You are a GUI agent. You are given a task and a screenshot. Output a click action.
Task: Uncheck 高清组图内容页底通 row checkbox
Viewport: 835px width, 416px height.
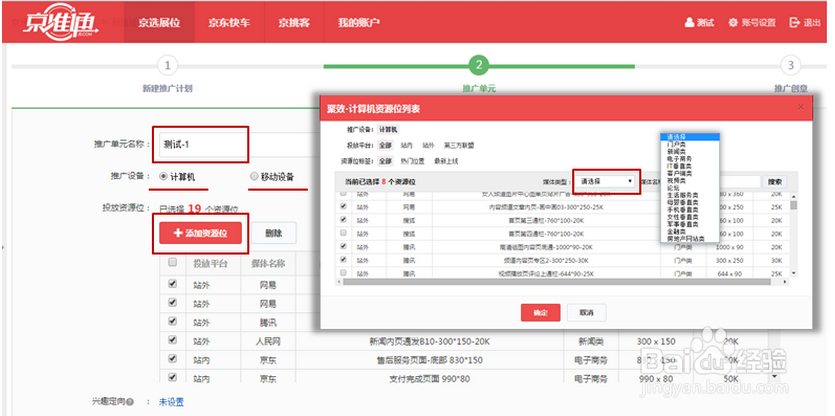point(343,246)
